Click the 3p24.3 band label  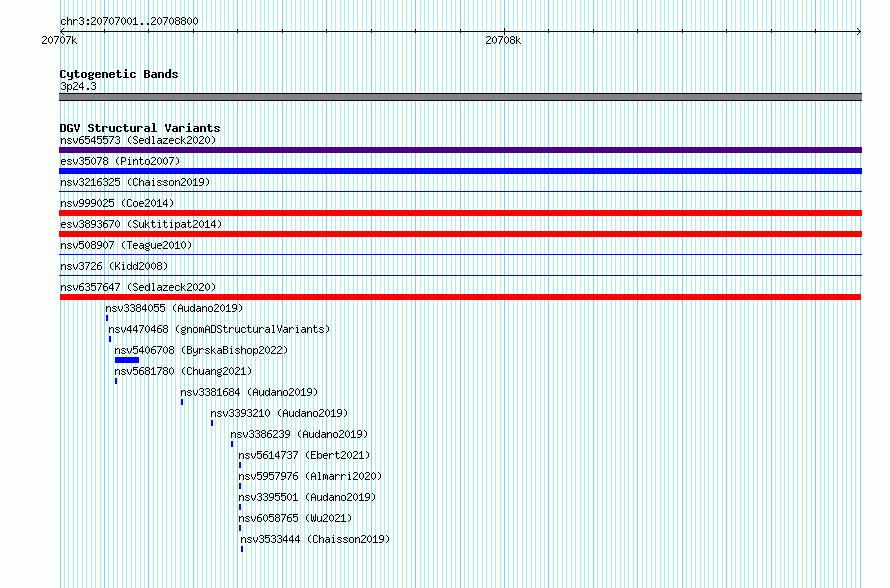[78, 86]
